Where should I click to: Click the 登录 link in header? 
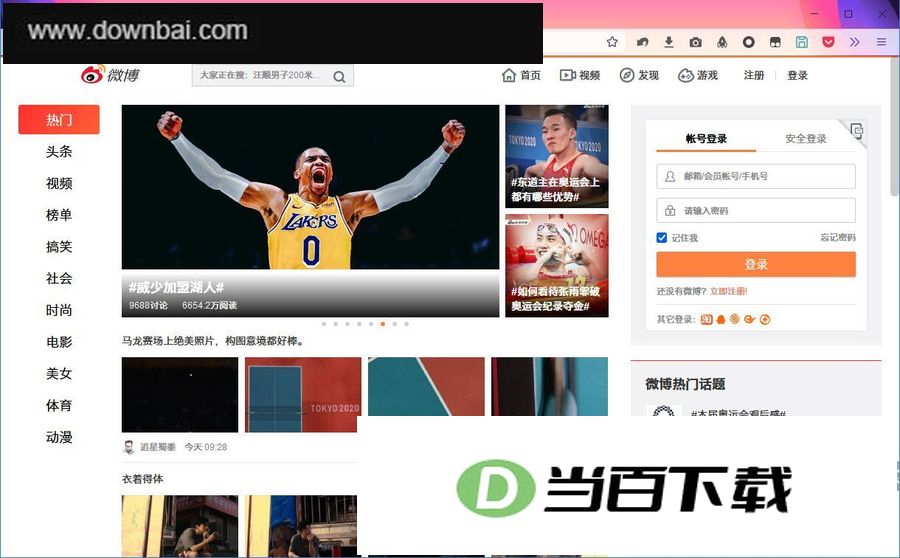pos(797,75)
